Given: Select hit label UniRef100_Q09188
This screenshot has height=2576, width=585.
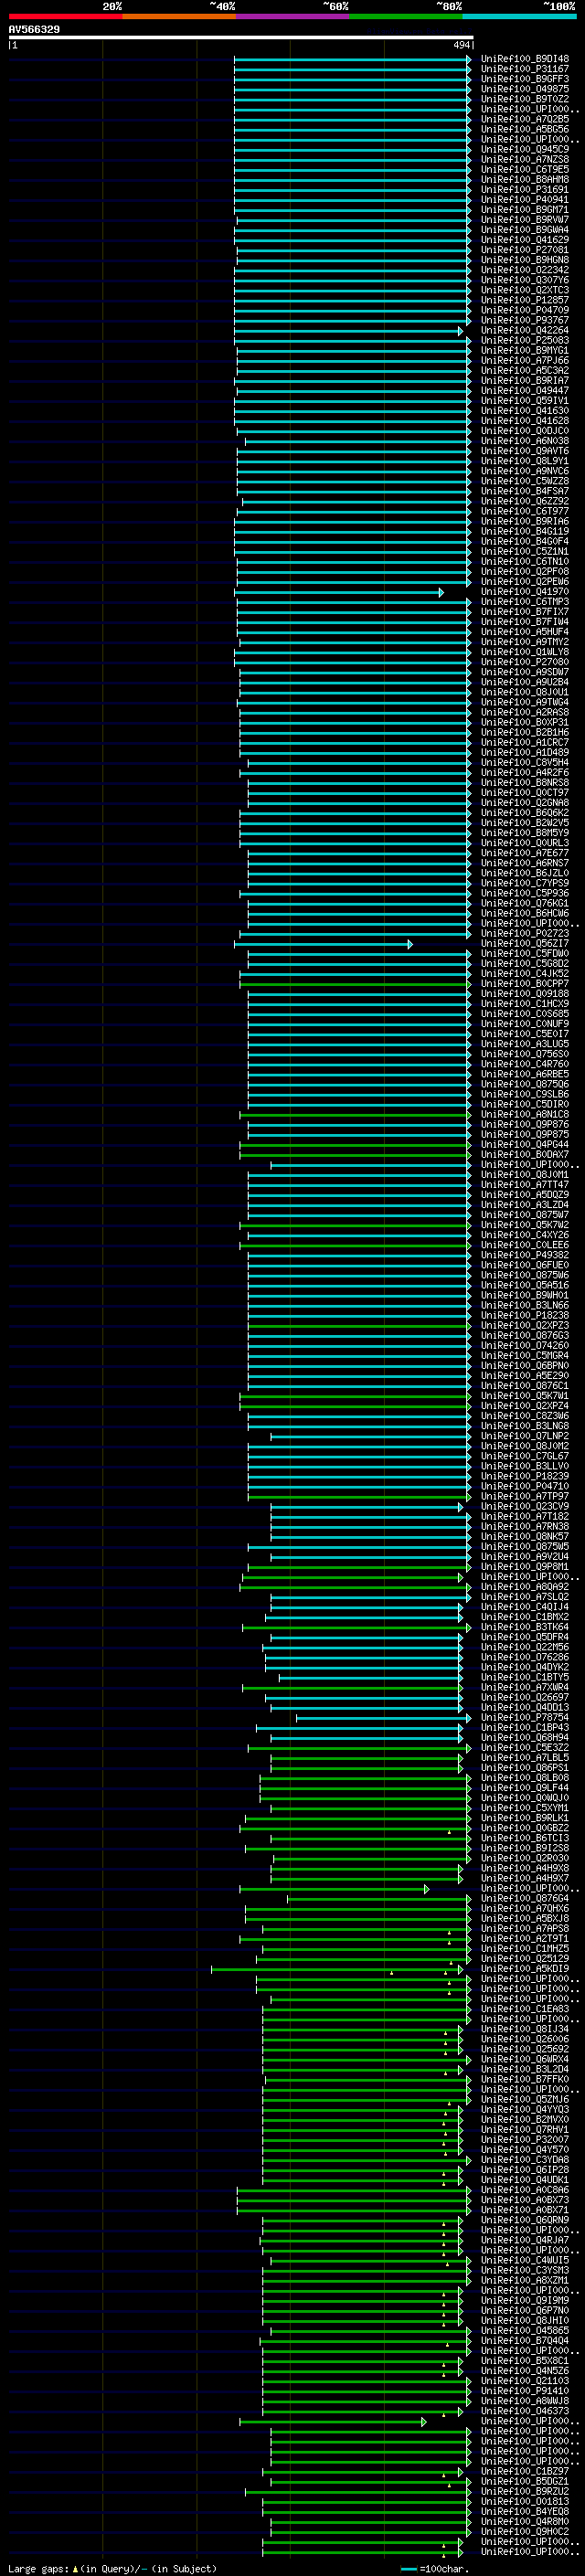Looking at the screenshot, I should click(525, 994).
